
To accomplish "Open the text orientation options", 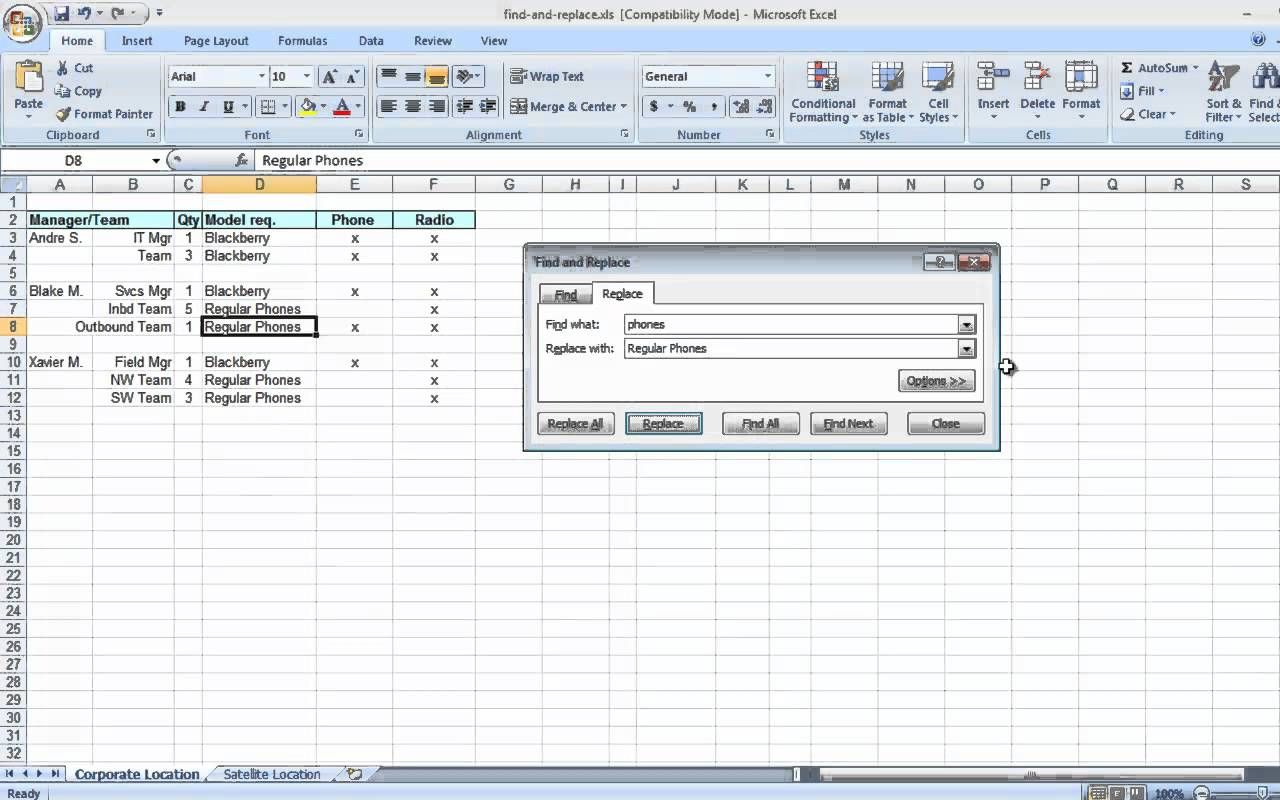I will pyautogui.click(x=467, y=76).
